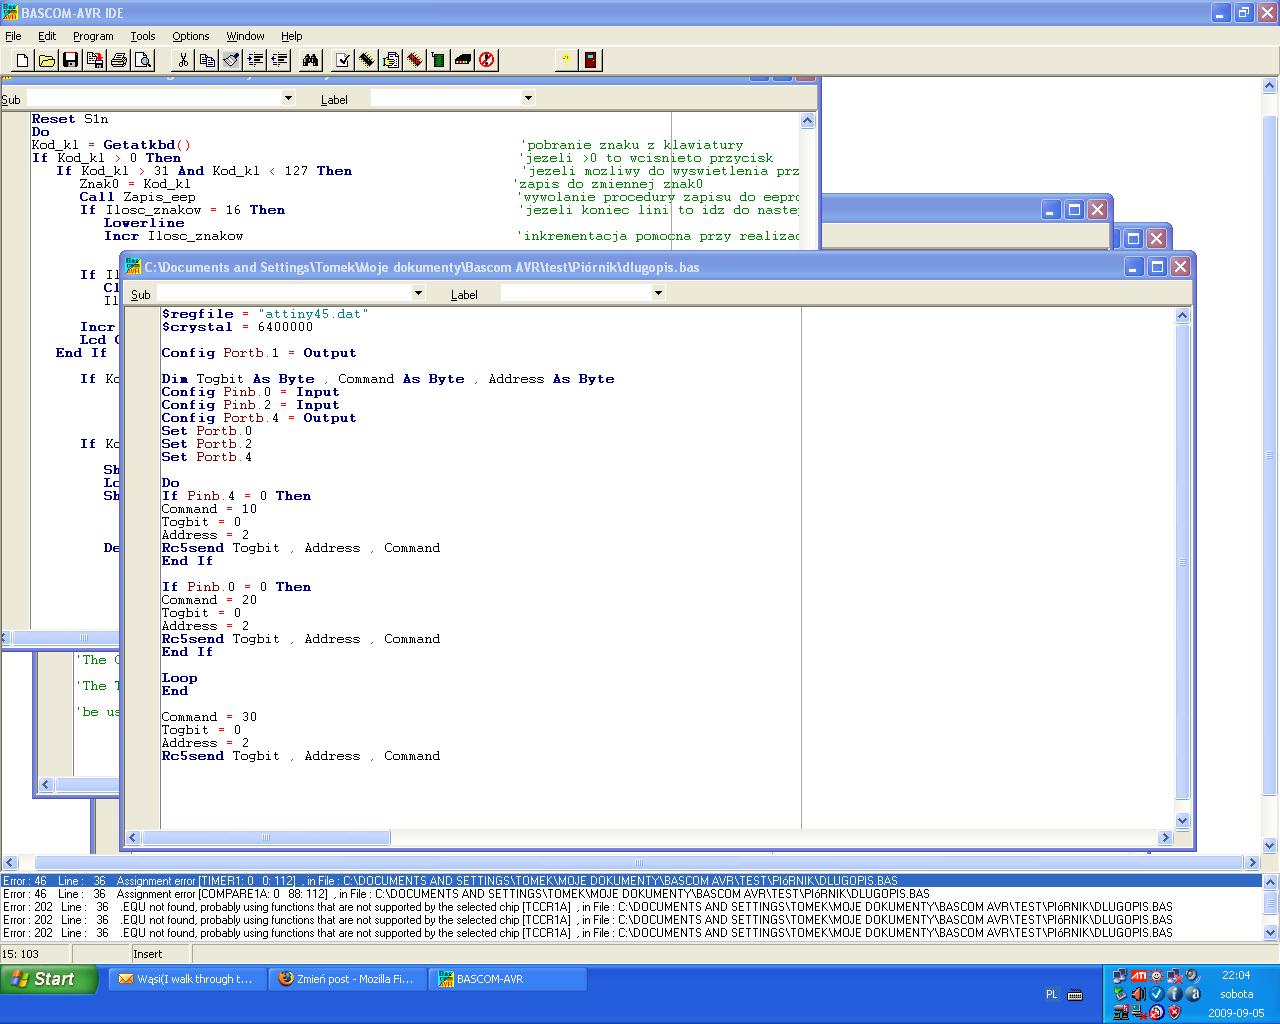Click the Windows Start button

[x=49, y=979]
